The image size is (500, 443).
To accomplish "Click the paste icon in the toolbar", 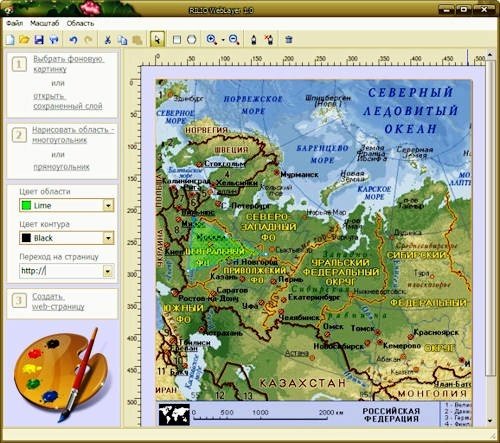I will pyautogui.click(x=137, y=40).
